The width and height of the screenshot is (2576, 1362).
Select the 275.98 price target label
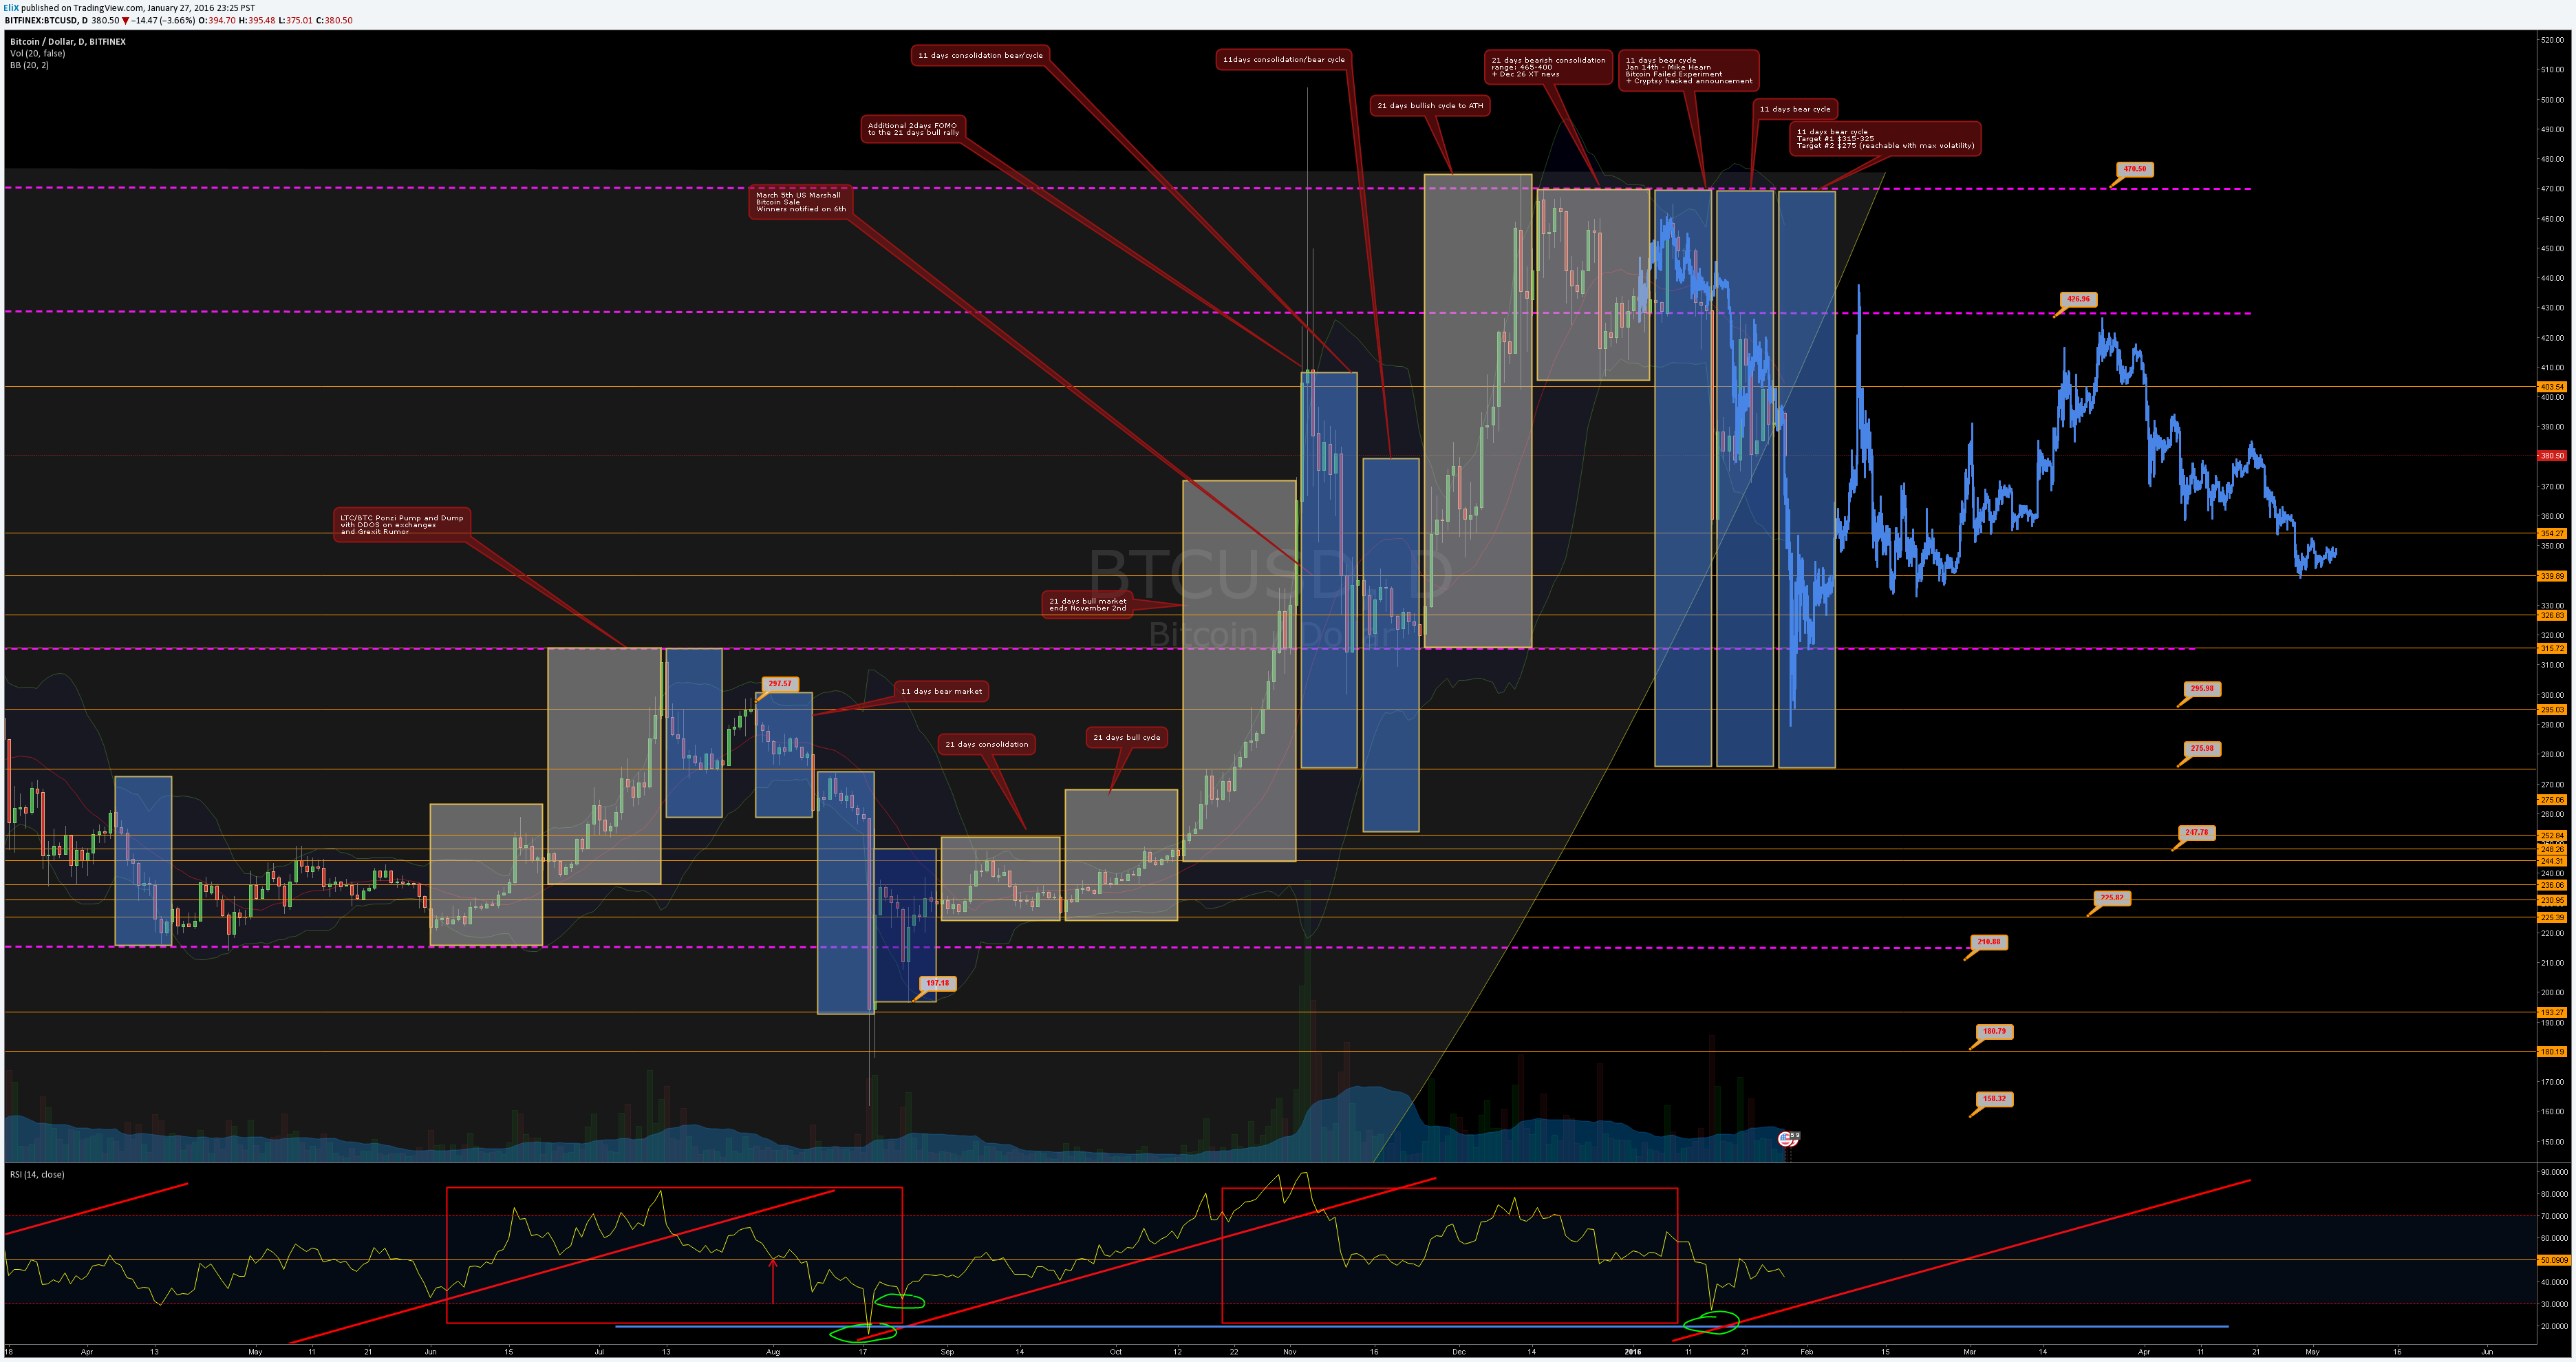click(2202, 749)
